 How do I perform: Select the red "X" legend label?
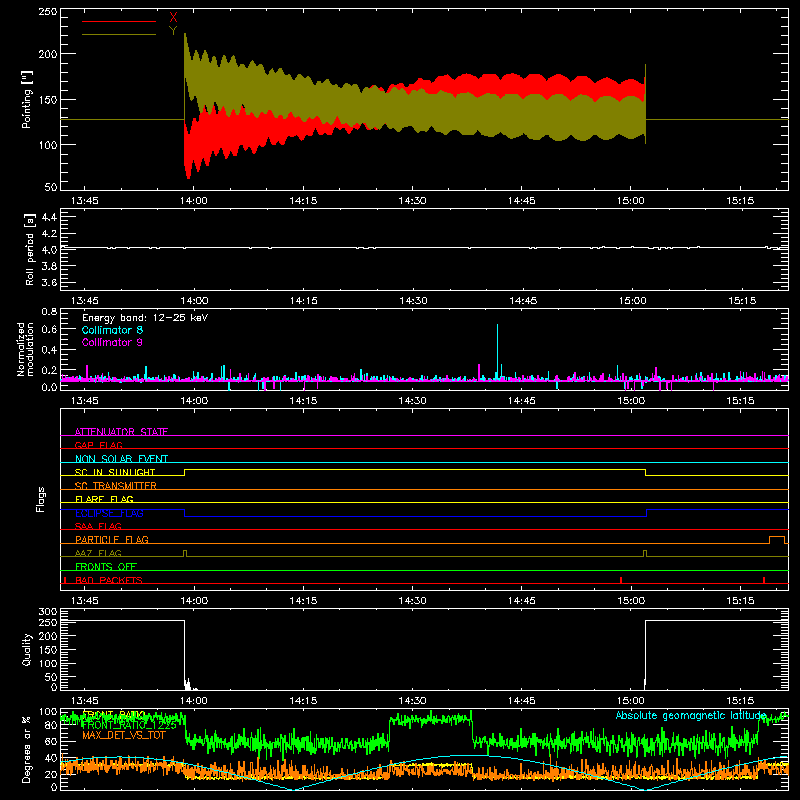tap(173, 18)
